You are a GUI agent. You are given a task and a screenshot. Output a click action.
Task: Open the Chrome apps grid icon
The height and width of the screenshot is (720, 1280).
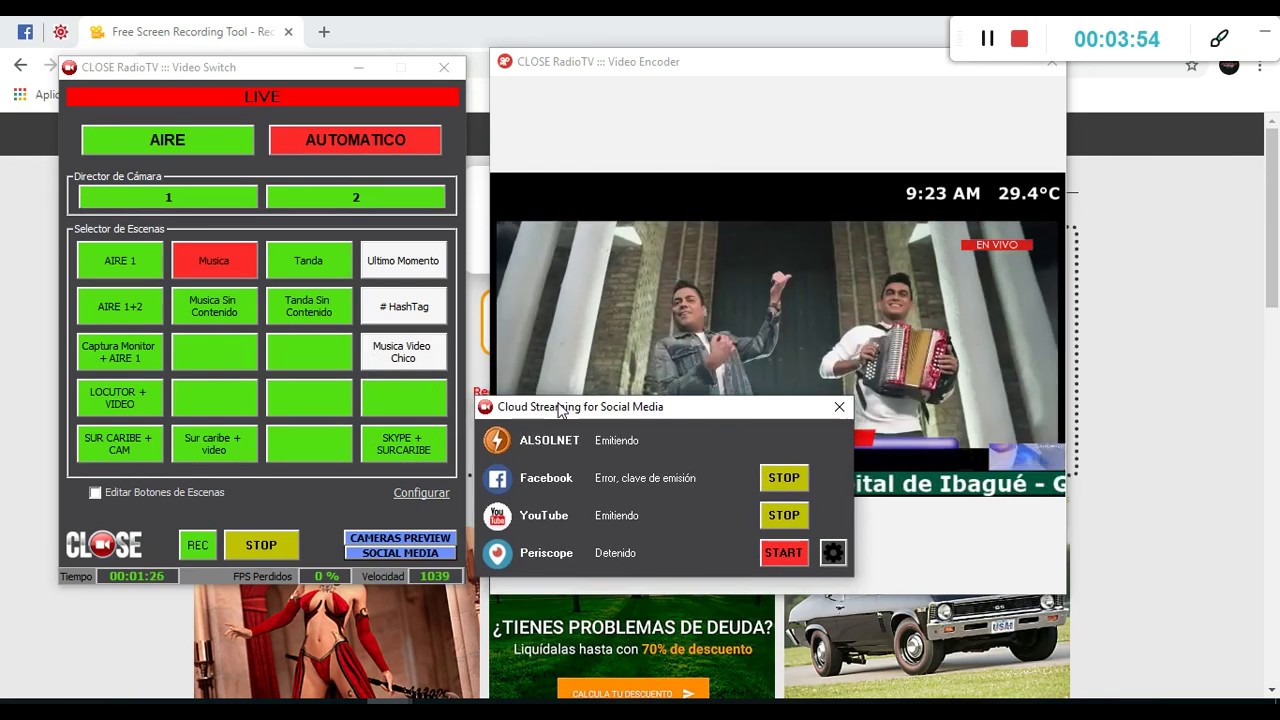20,94
